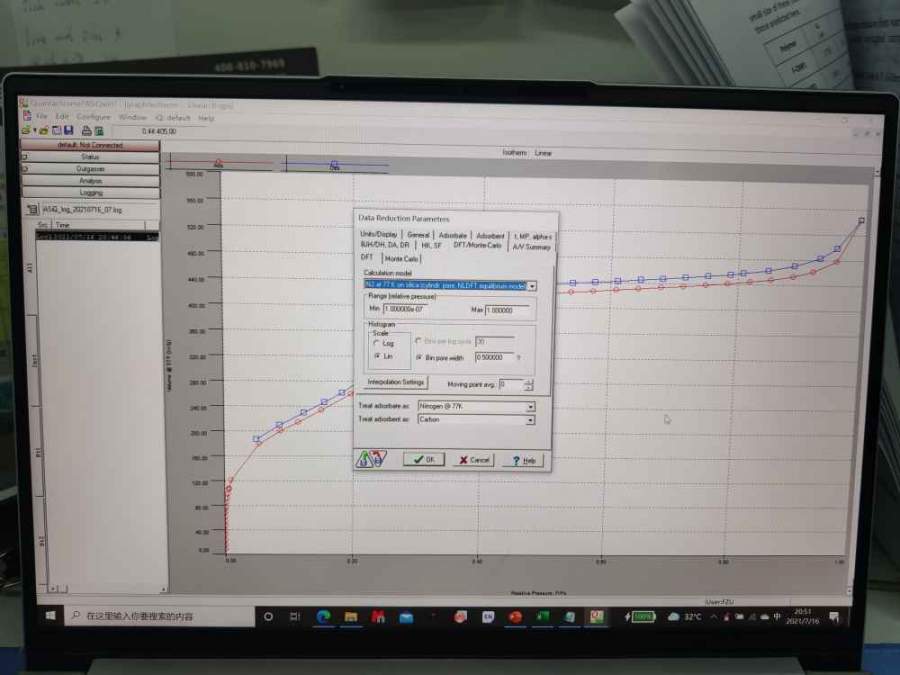Switch to the General tab
This screenshot has height=675, width=900.
click(418, 235)
